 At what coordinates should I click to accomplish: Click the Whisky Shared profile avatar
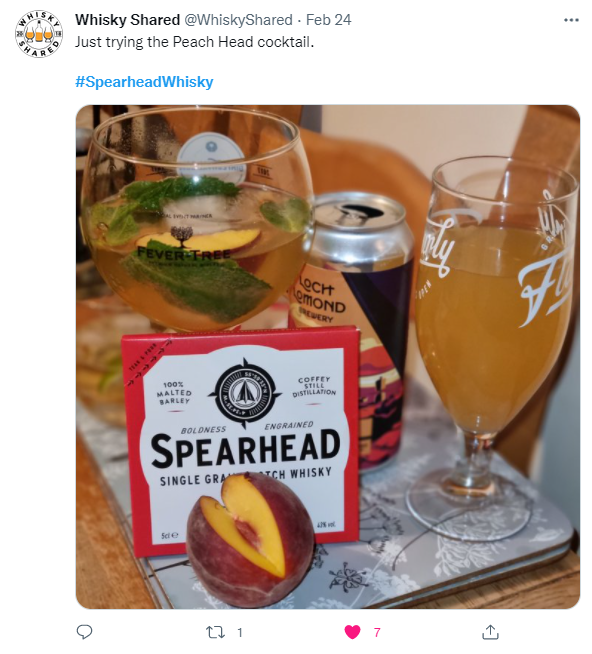39,34
